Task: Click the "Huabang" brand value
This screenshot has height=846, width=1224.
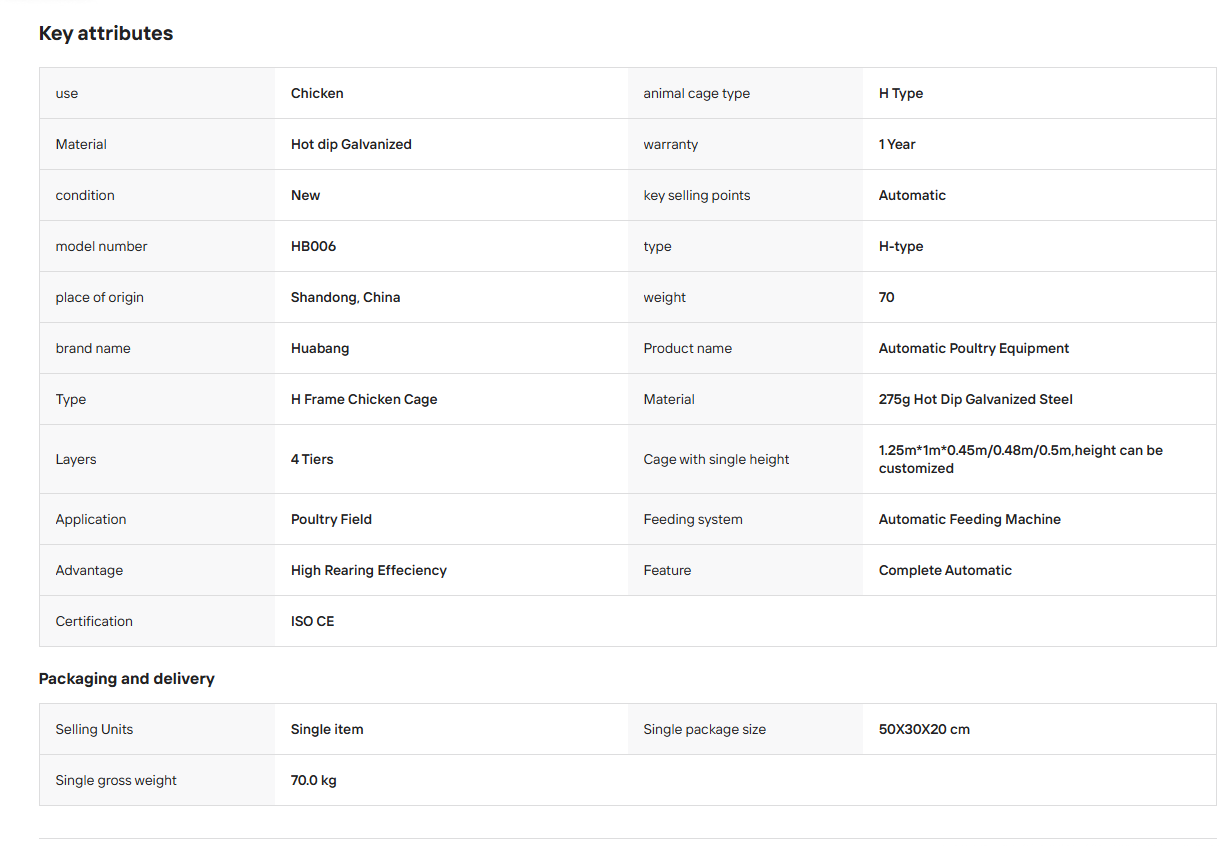Action: pos(320,348)
